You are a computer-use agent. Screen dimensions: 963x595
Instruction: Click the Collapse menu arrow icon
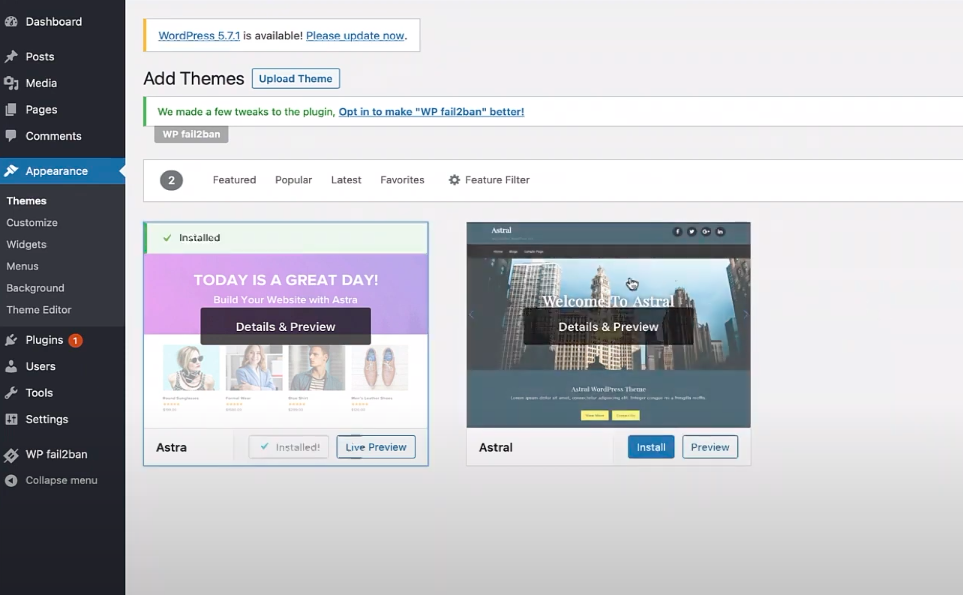click(11, 480)
